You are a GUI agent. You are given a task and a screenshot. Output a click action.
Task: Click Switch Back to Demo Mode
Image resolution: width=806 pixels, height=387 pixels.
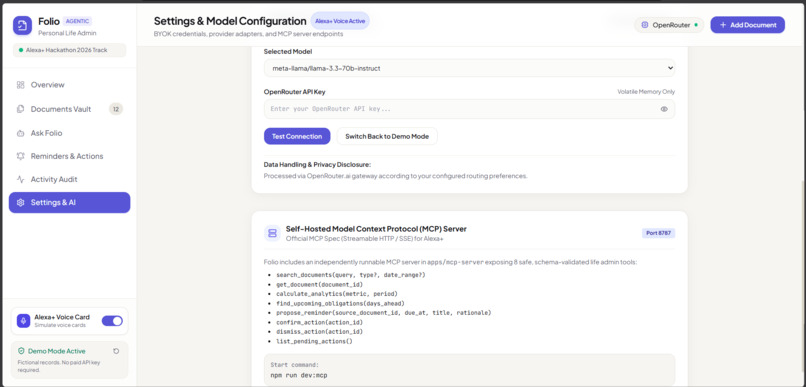coord(387,136)
